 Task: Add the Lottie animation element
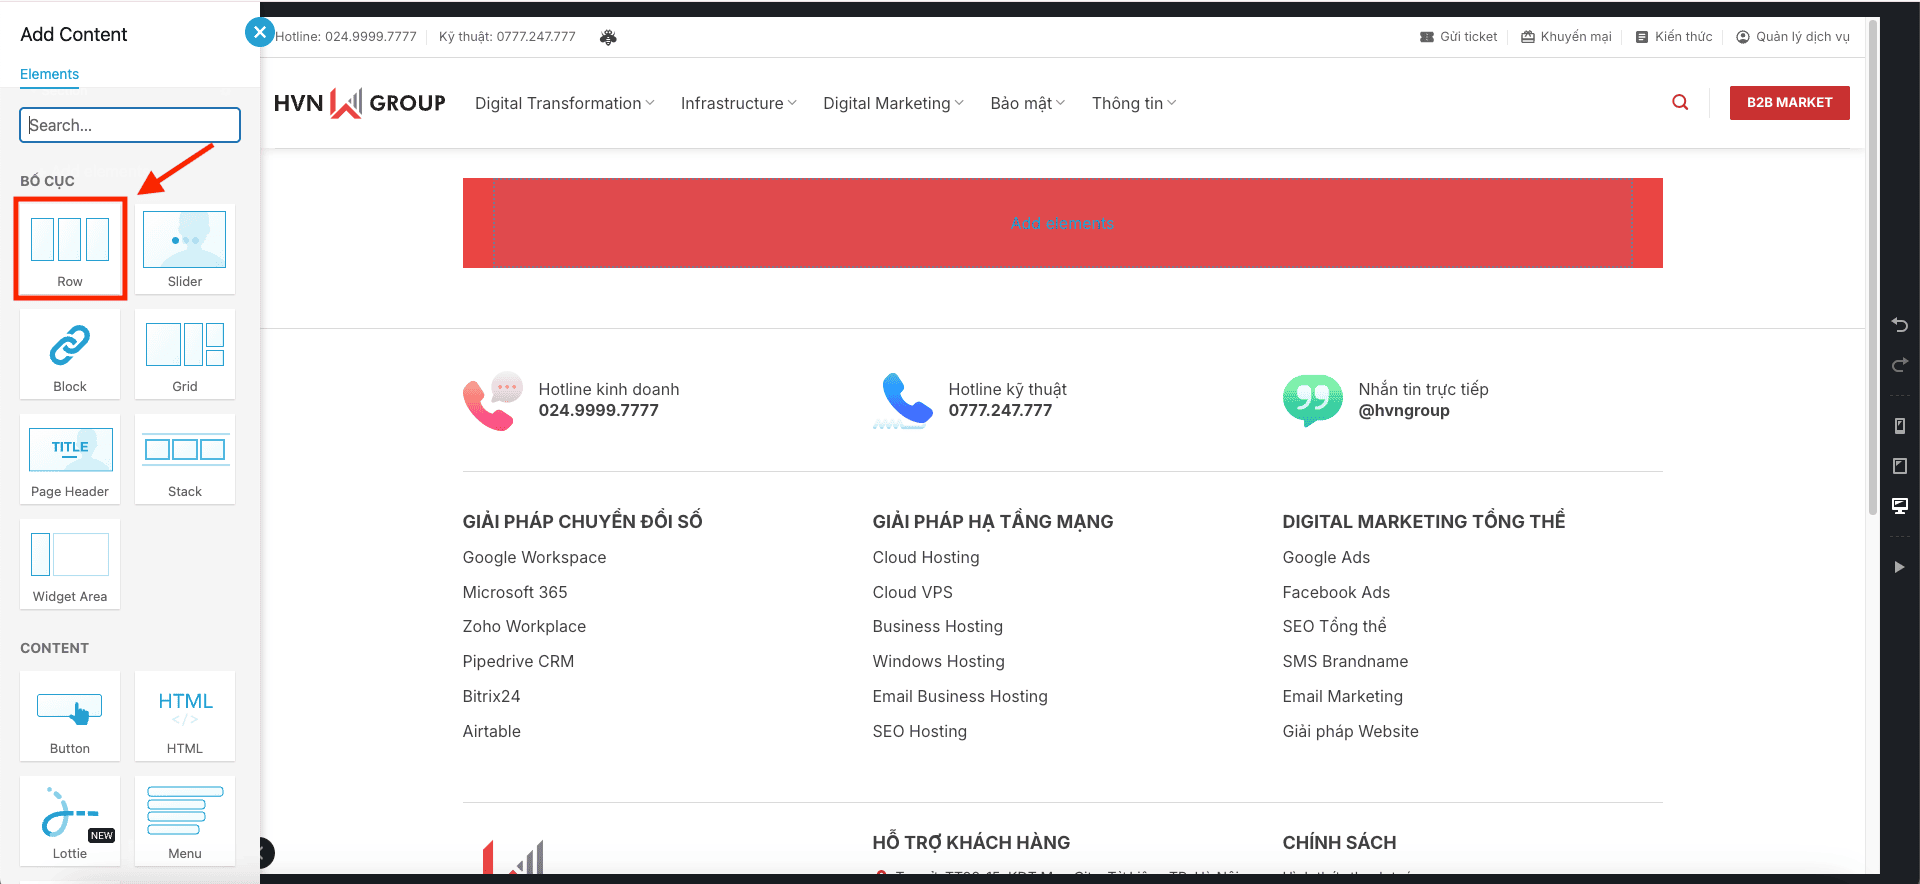tap(70, 821)
